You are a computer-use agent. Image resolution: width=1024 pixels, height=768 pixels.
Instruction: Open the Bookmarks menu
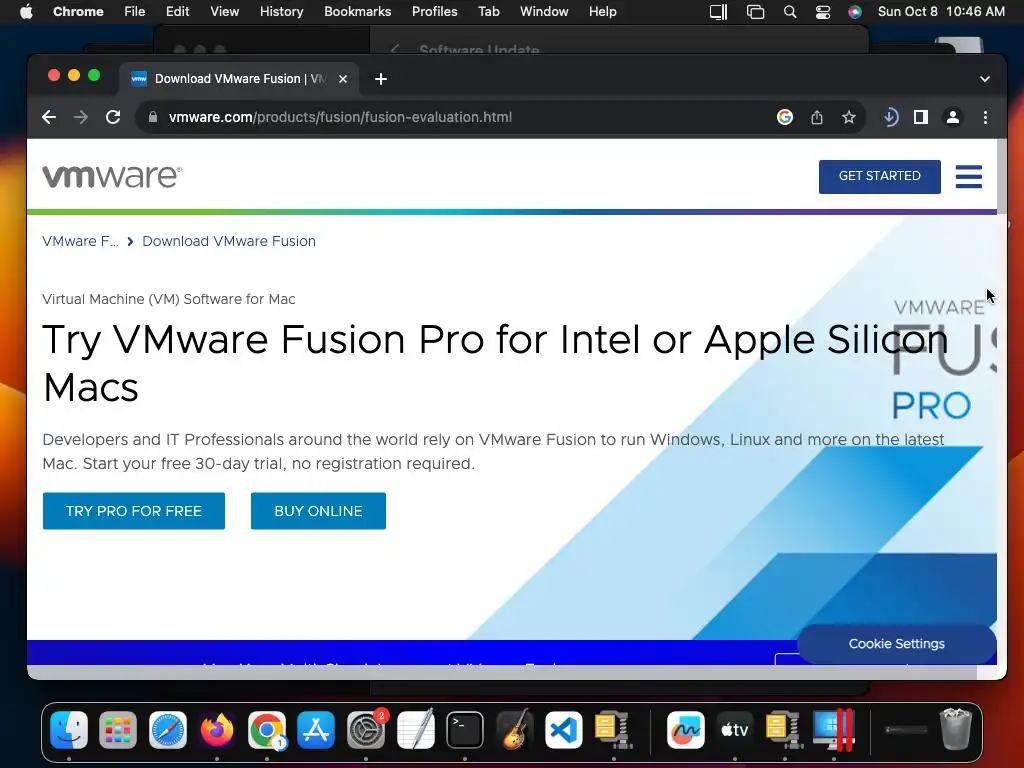pos(357,12)
